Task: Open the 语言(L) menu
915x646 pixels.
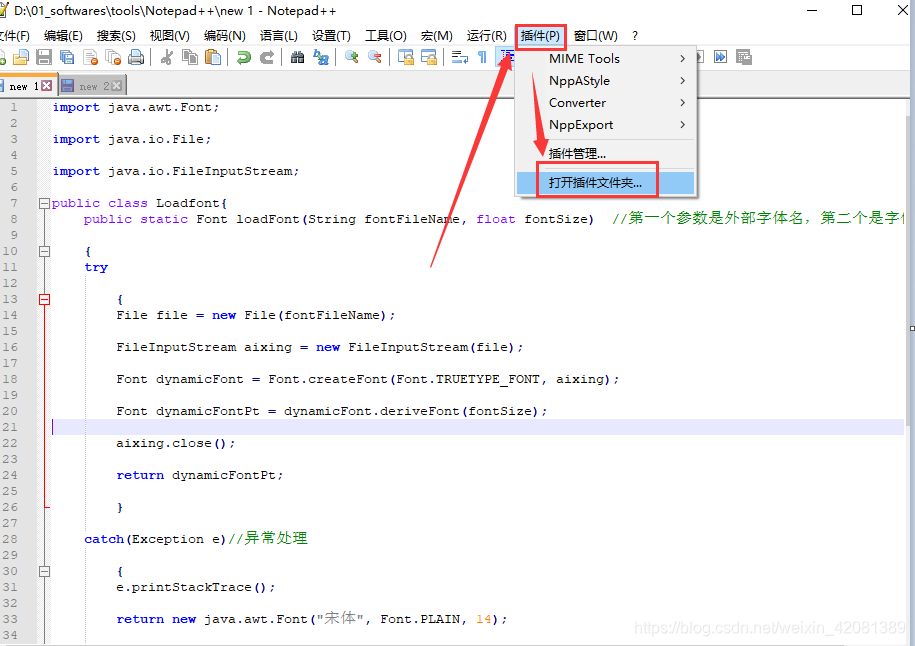Action: point(278,36)
